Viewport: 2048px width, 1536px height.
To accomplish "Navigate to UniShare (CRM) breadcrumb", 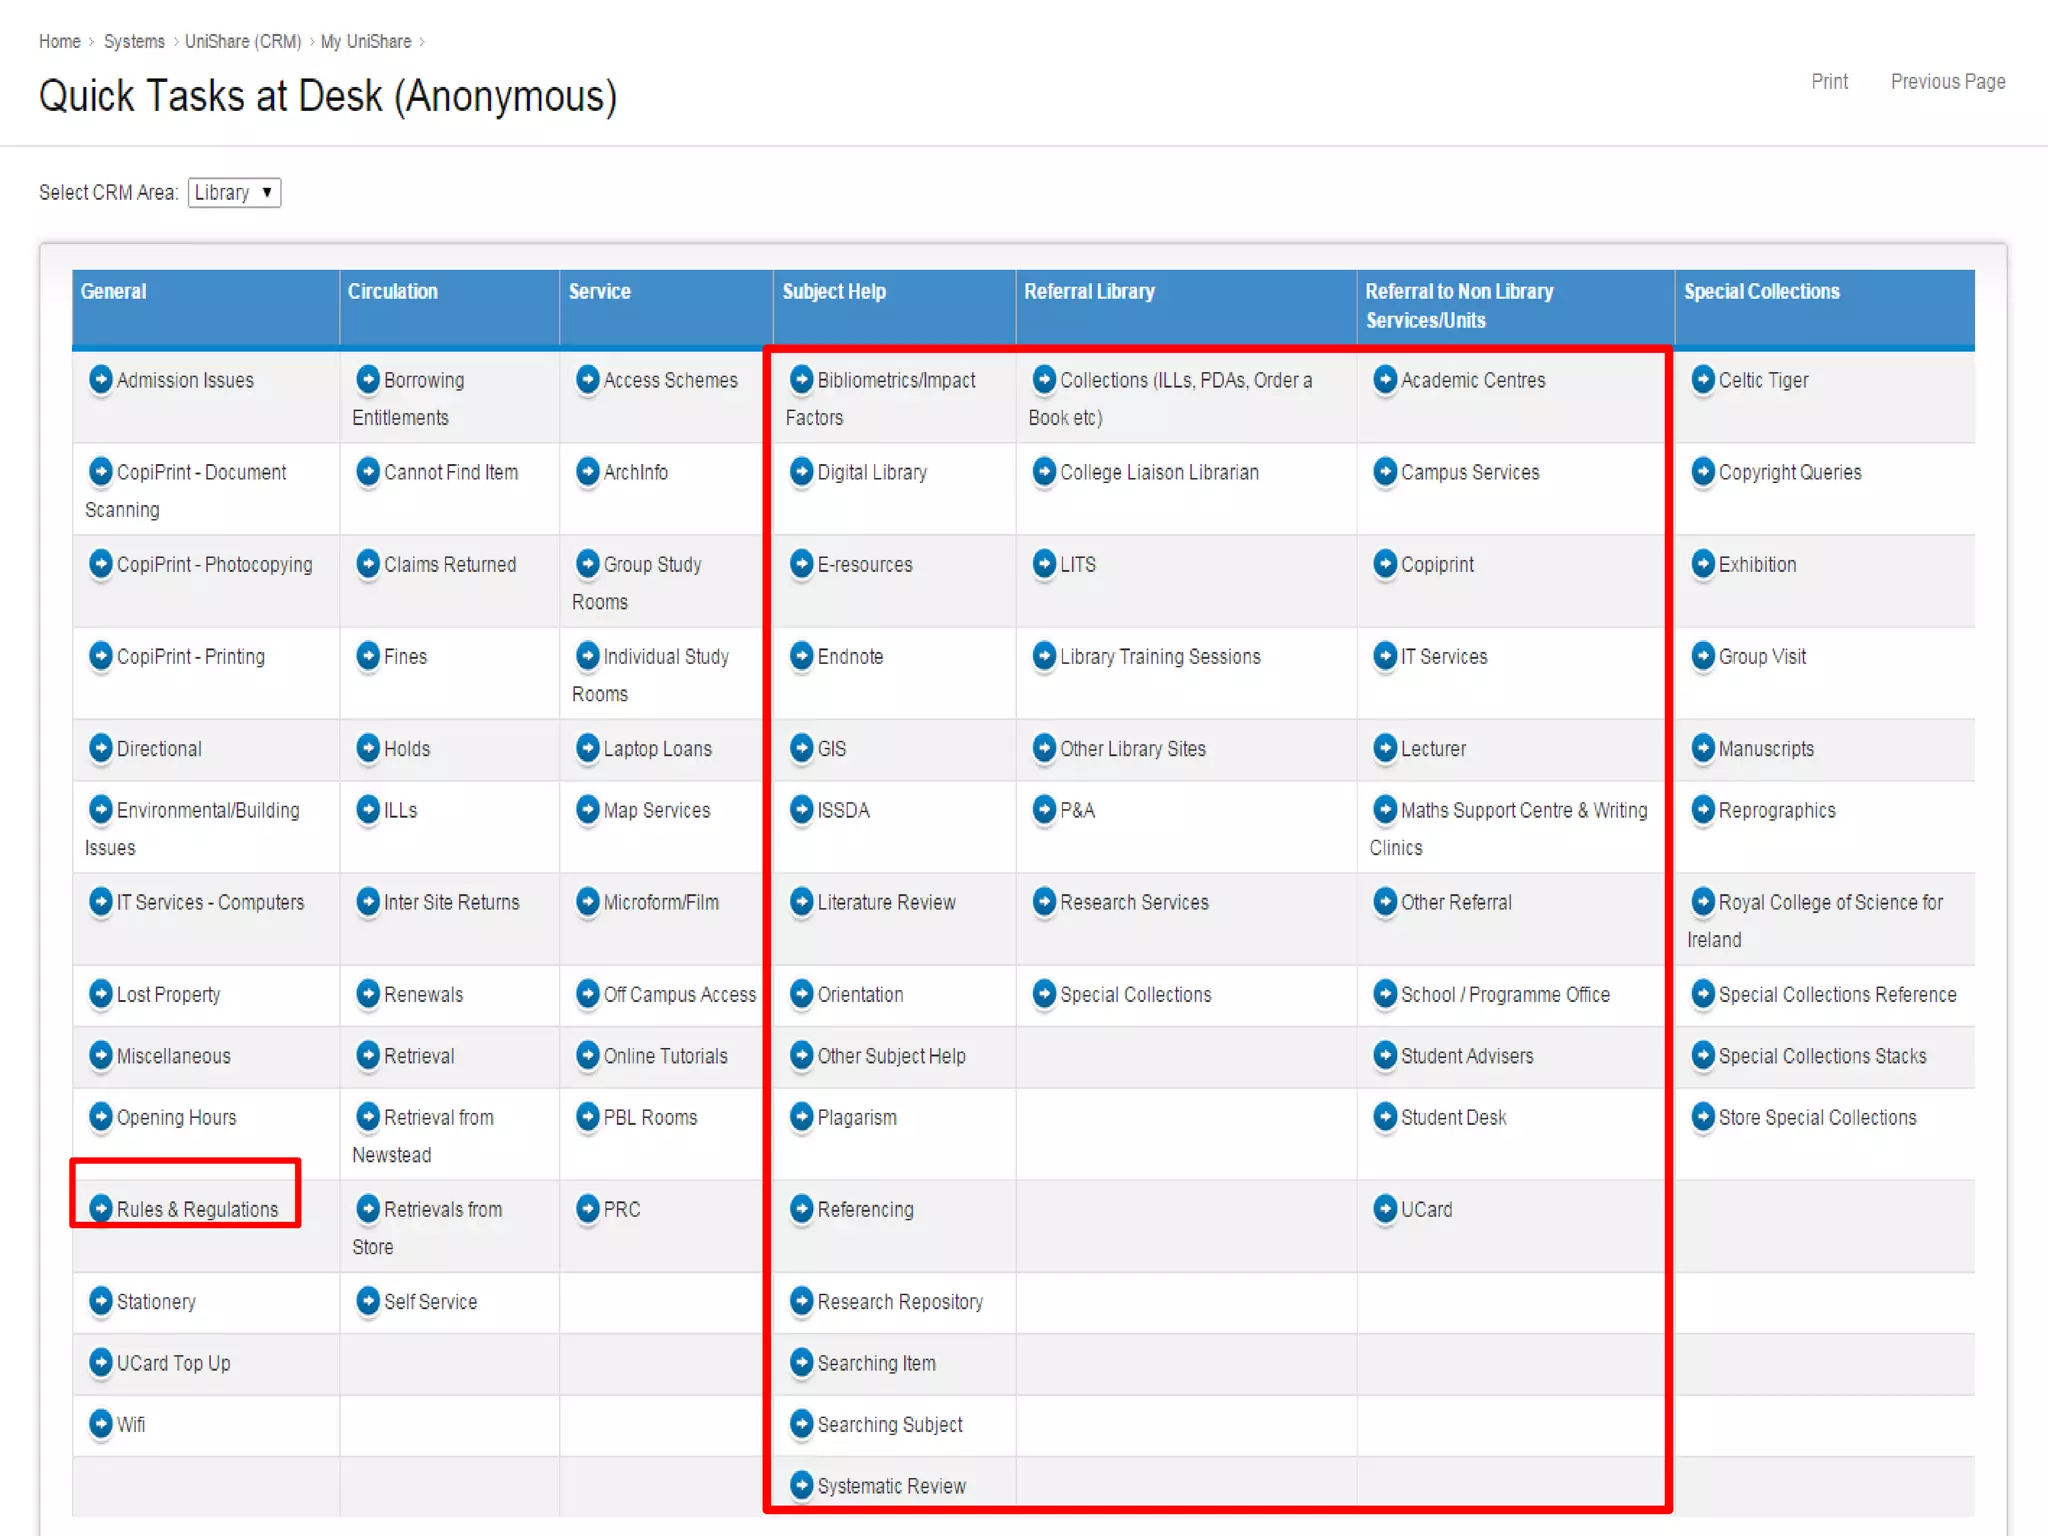I will [242, 41].
